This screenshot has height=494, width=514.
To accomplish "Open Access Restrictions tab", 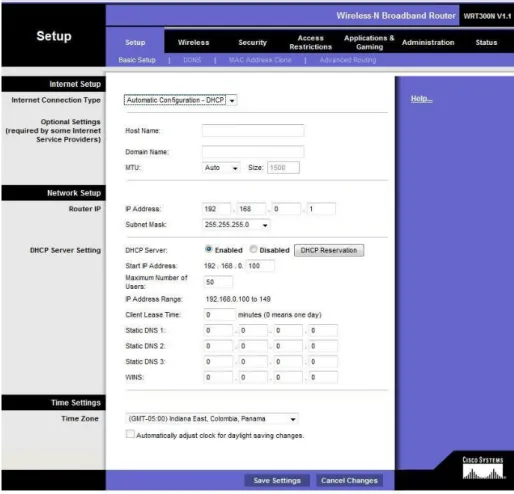I will (x=310, y=42).
